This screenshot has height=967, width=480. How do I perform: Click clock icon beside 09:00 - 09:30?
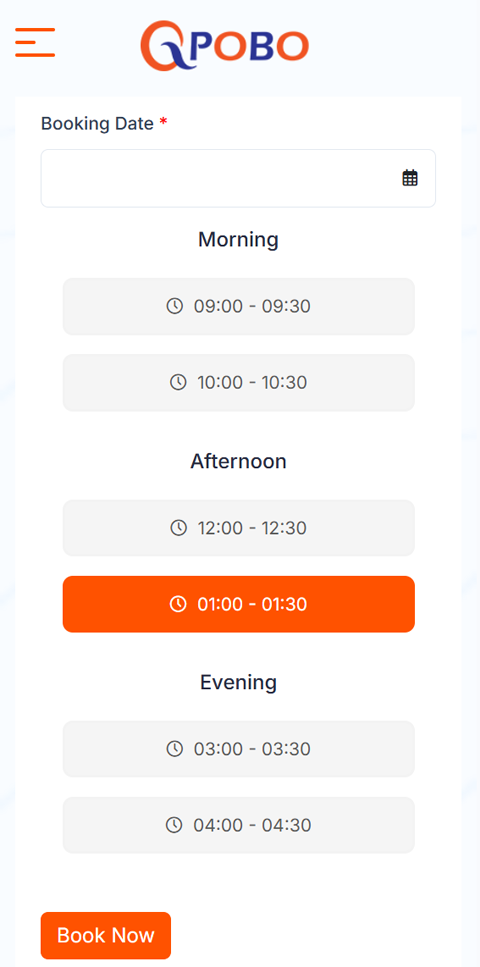click(175, 306)
